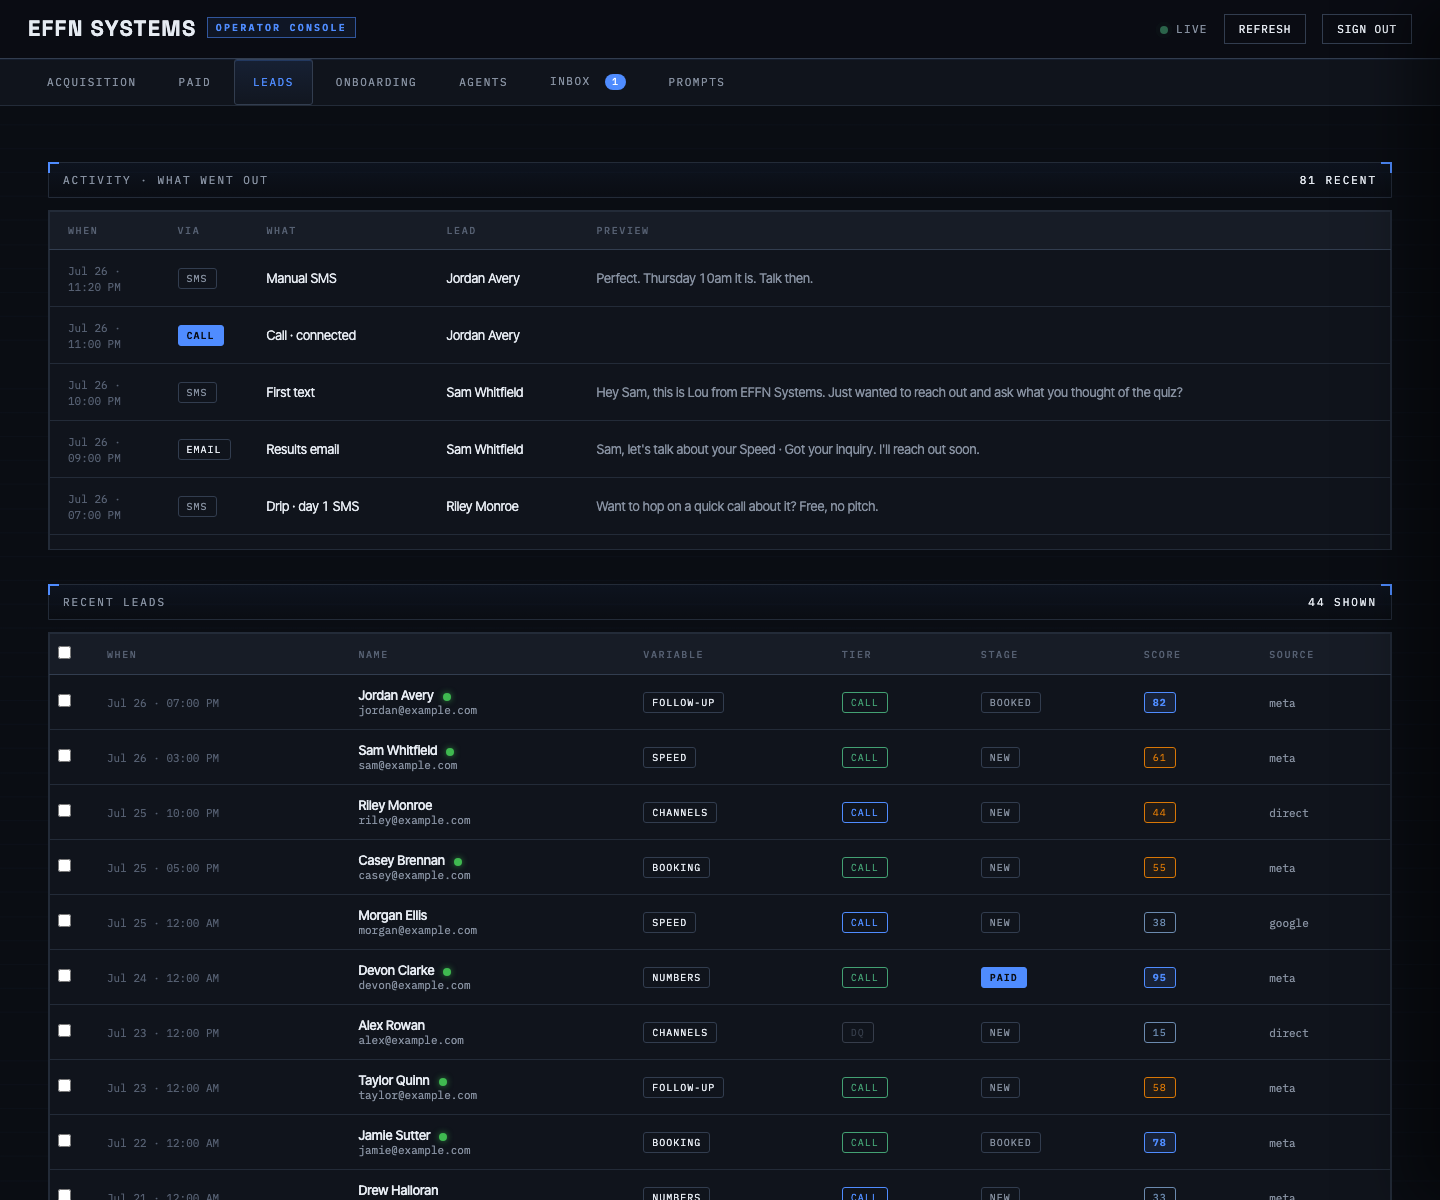Click the Refresh button
The width and height of the screenshot is (1440, 1200).
point(1264,29)
